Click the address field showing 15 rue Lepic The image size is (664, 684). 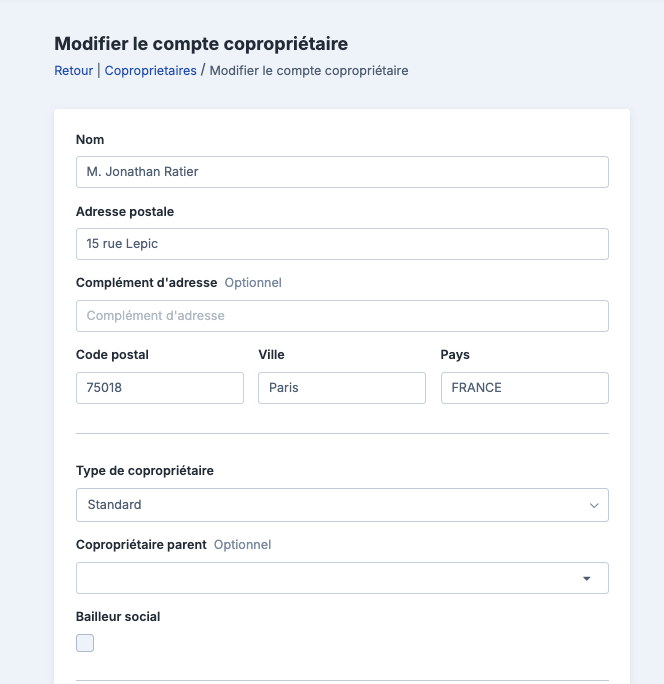pyautogui.click(x=342, y=244)
